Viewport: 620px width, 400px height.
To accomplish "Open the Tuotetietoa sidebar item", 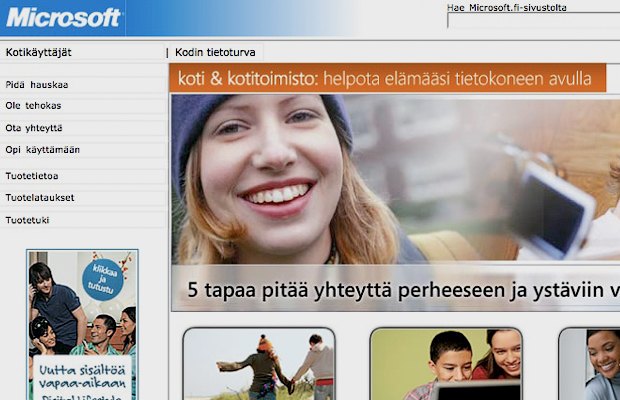I will coord(32,176).
